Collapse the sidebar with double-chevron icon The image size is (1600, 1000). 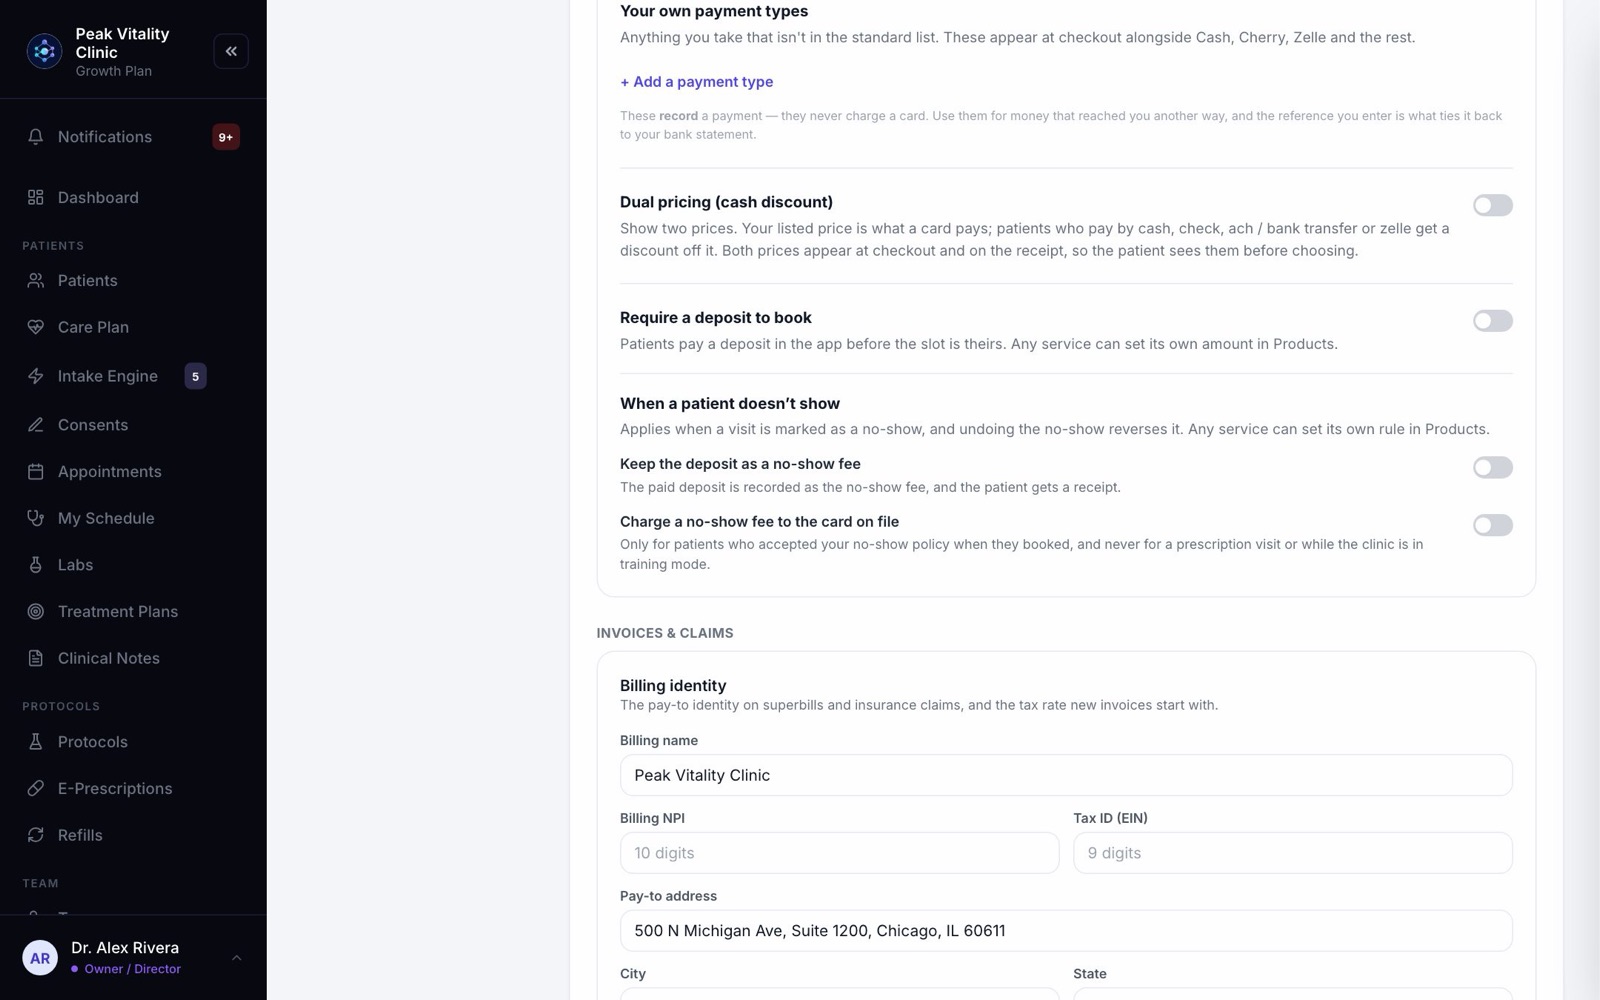(x=231, y=51)
